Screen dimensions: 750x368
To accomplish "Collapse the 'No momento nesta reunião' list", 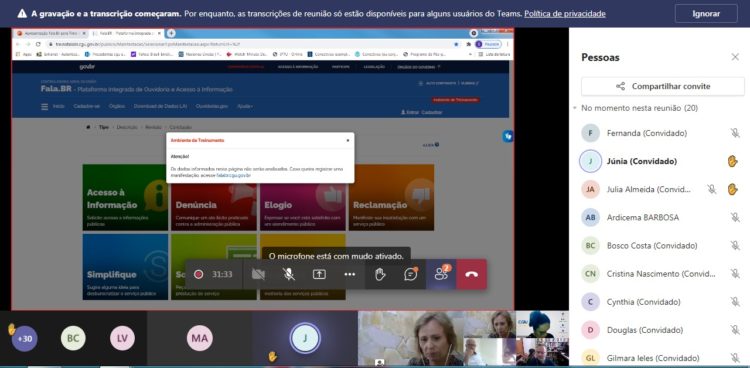I will (x=574, y=108).
